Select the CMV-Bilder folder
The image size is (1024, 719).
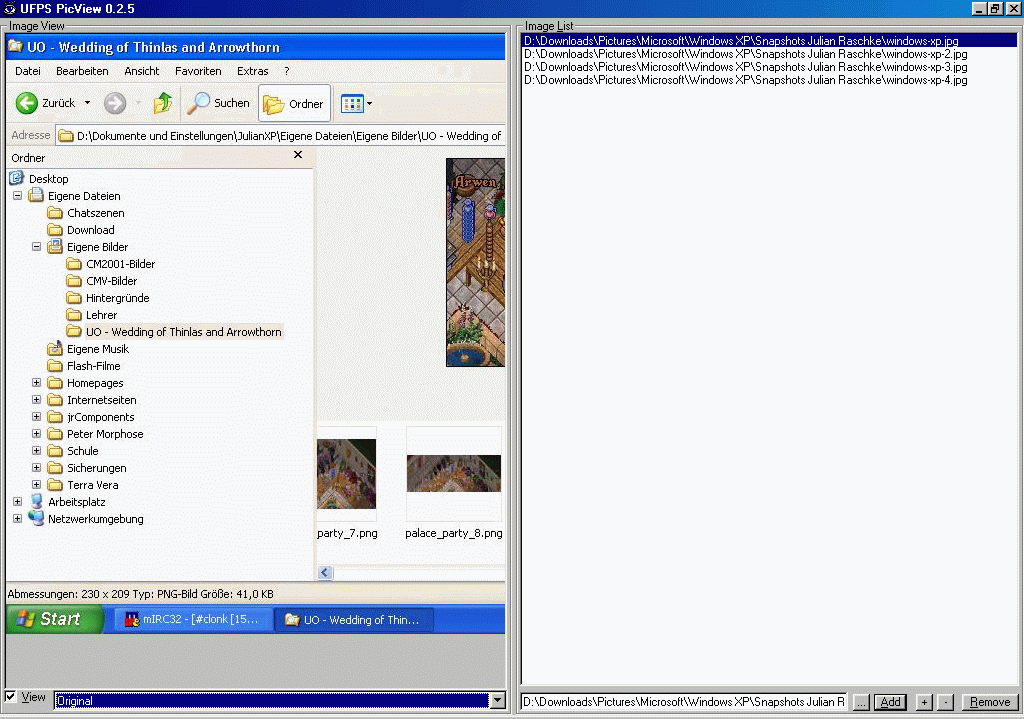point(112,281)
